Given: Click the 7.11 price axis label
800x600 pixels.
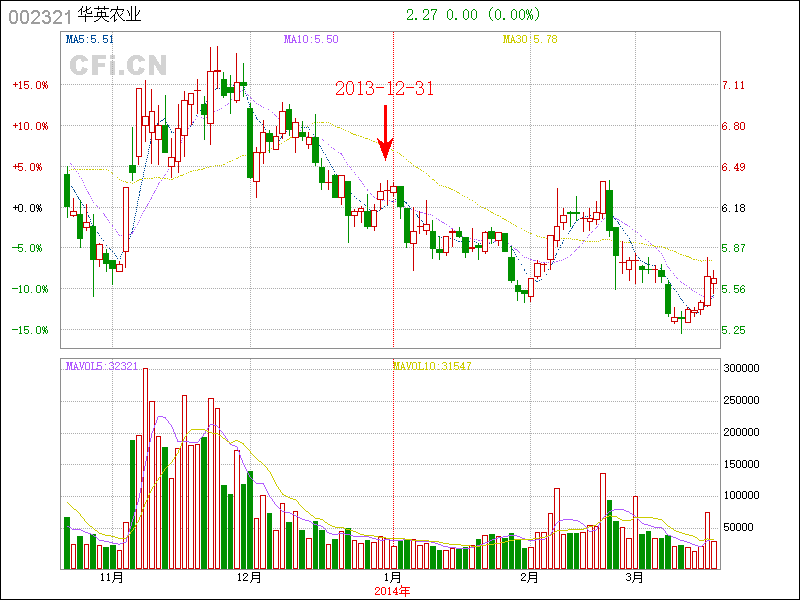Looking at the screenshot, I should (x=734, y=85).
